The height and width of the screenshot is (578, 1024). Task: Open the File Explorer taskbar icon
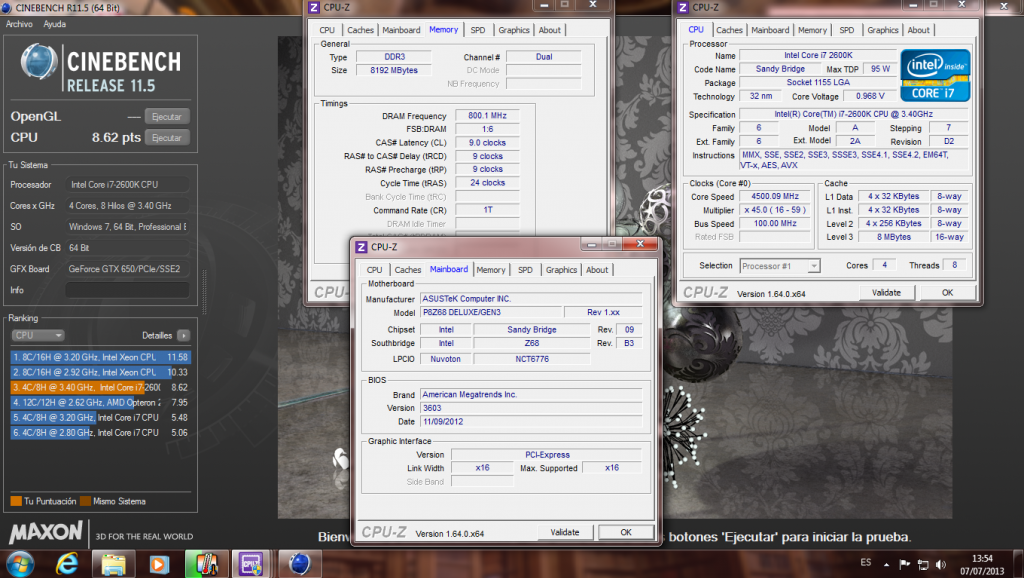[113, 564]
